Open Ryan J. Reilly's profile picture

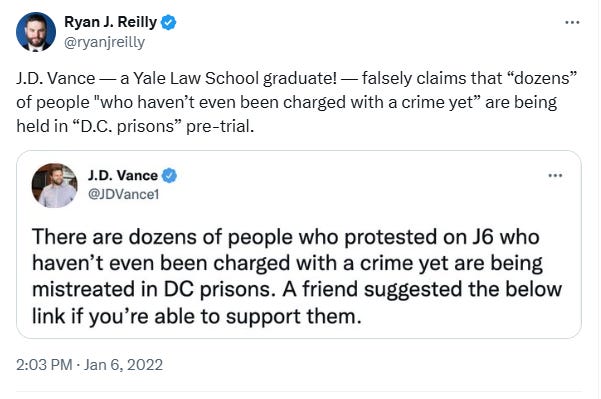point(36,32)
